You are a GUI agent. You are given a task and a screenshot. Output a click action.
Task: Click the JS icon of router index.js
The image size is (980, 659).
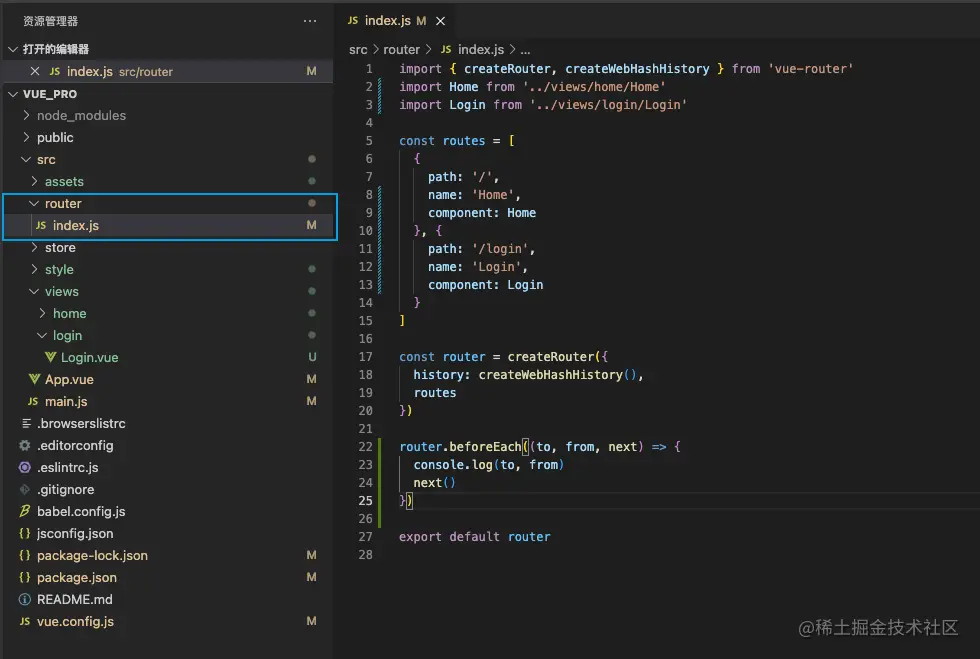[x=41, y=225]
